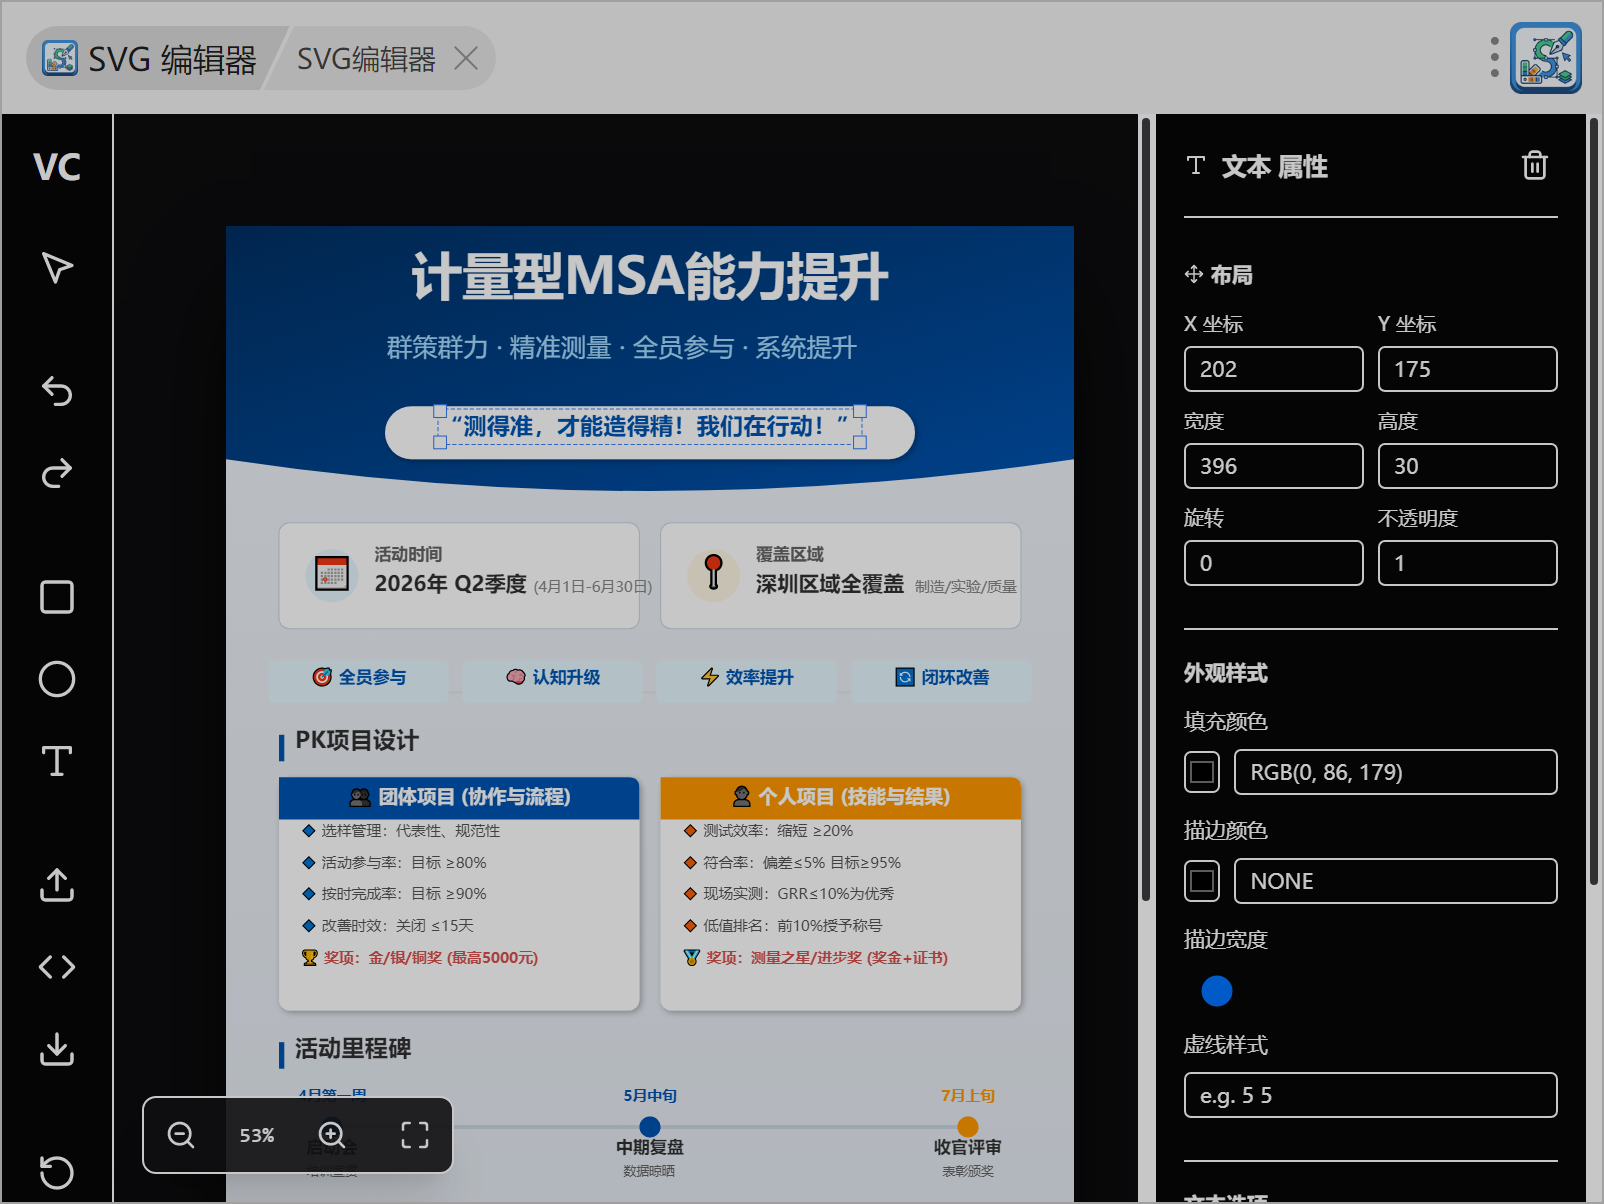Switch to the SVG 编辑器 tab
Image resolution: width=1604 pixels, height=1204 pixels.
150,59
